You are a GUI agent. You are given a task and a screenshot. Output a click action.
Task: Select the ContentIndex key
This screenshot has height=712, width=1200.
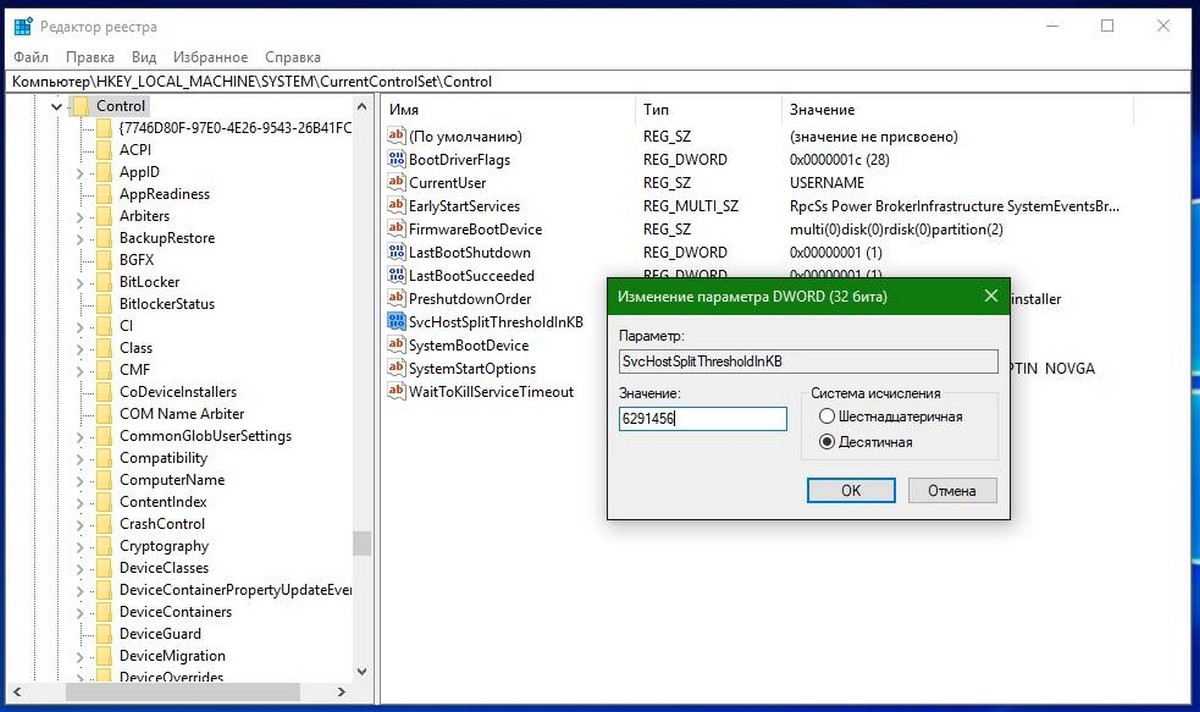coord(163,502)
